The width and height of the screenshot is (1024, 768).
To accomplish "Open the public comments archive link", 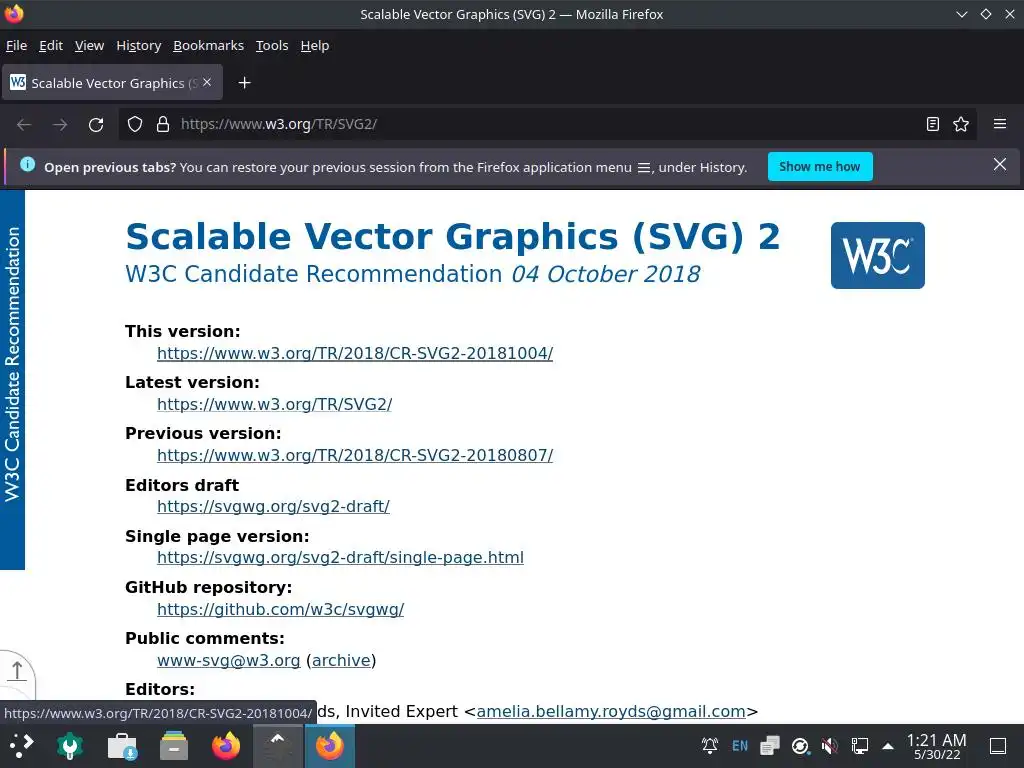I will coord(341,660).
